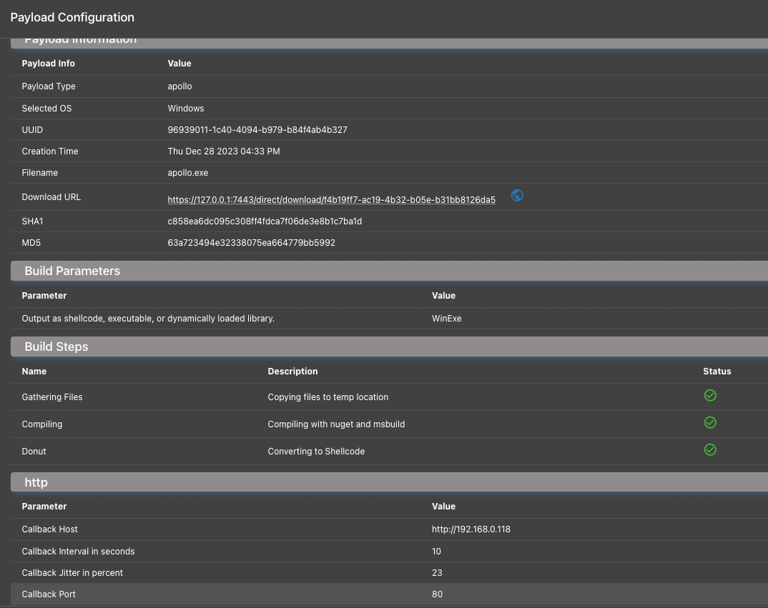This screenshot has height=608, width=768.
Task: Click the Creation Time value
Action: [224, 151]
